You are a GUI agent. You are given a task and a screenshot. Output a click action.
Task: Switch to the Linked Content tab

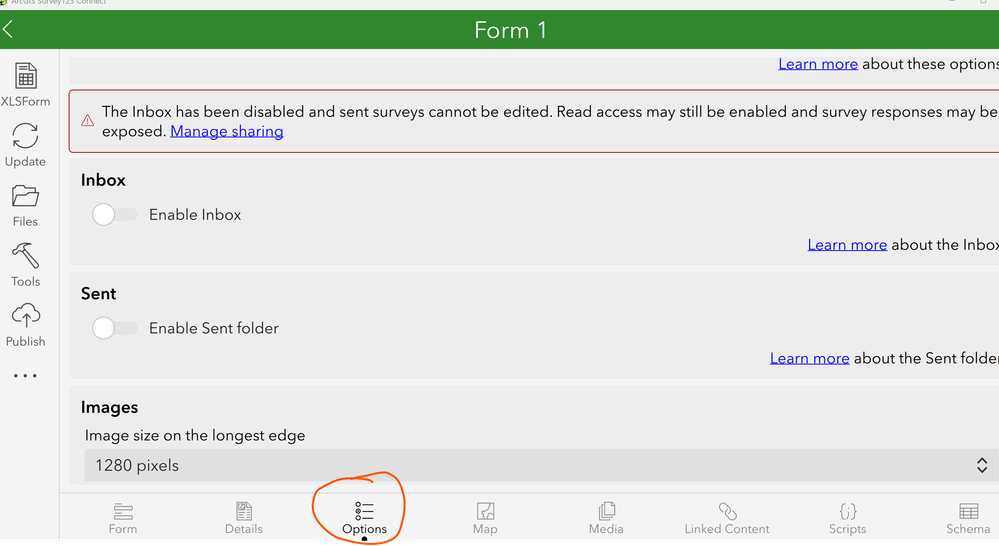coord(727,518)
